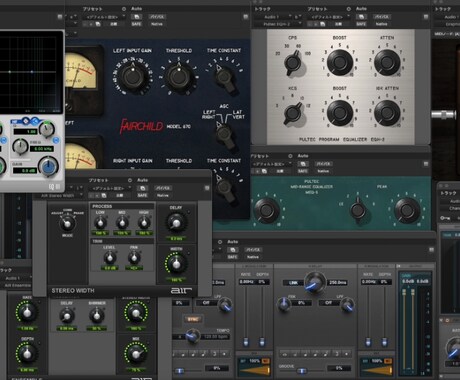Open Pultec EQH-2 plug-in selector dropdown
The image size is (460, 380).
(278, 24)
